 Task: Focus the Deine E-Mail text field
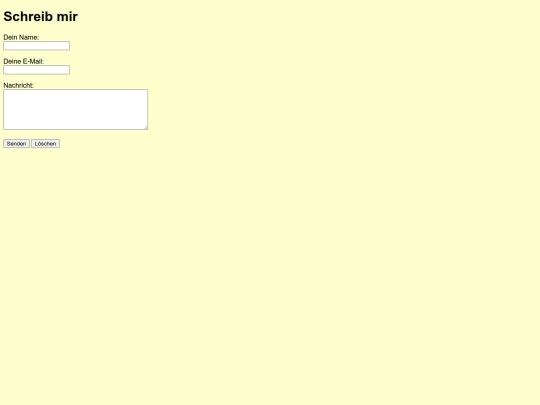(x=37, y=70)
